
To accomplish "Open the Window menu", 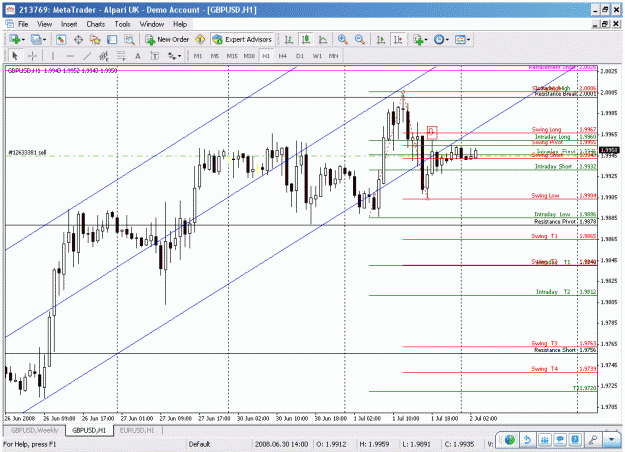I will coord(152,24).
